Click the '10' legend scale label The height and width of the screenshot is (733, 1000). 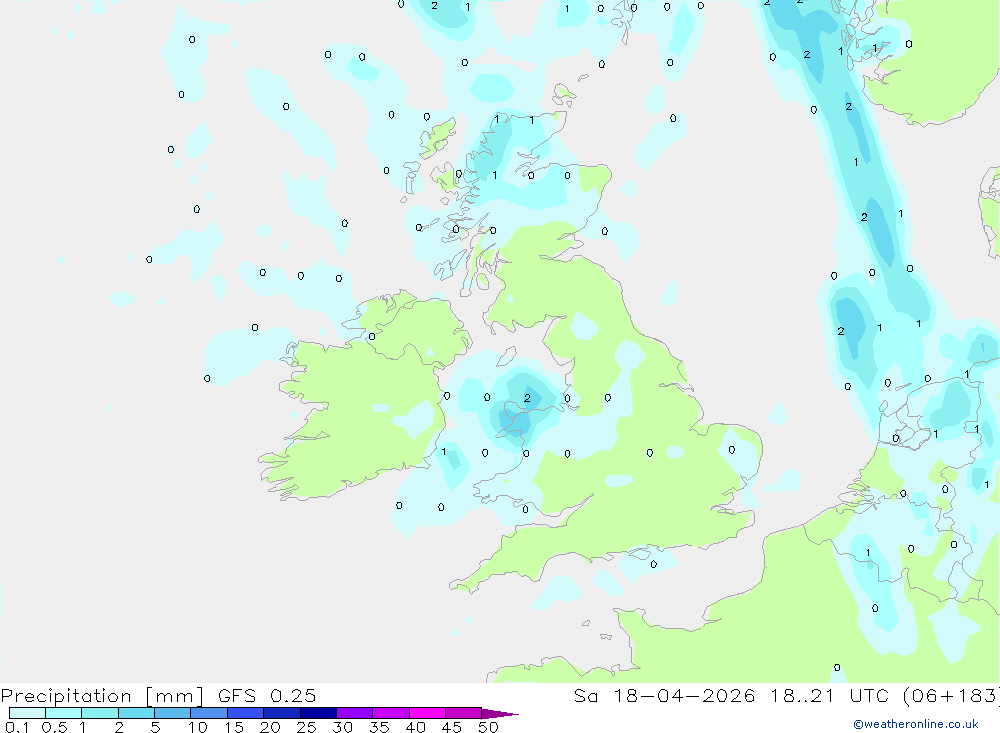(198, 727)
